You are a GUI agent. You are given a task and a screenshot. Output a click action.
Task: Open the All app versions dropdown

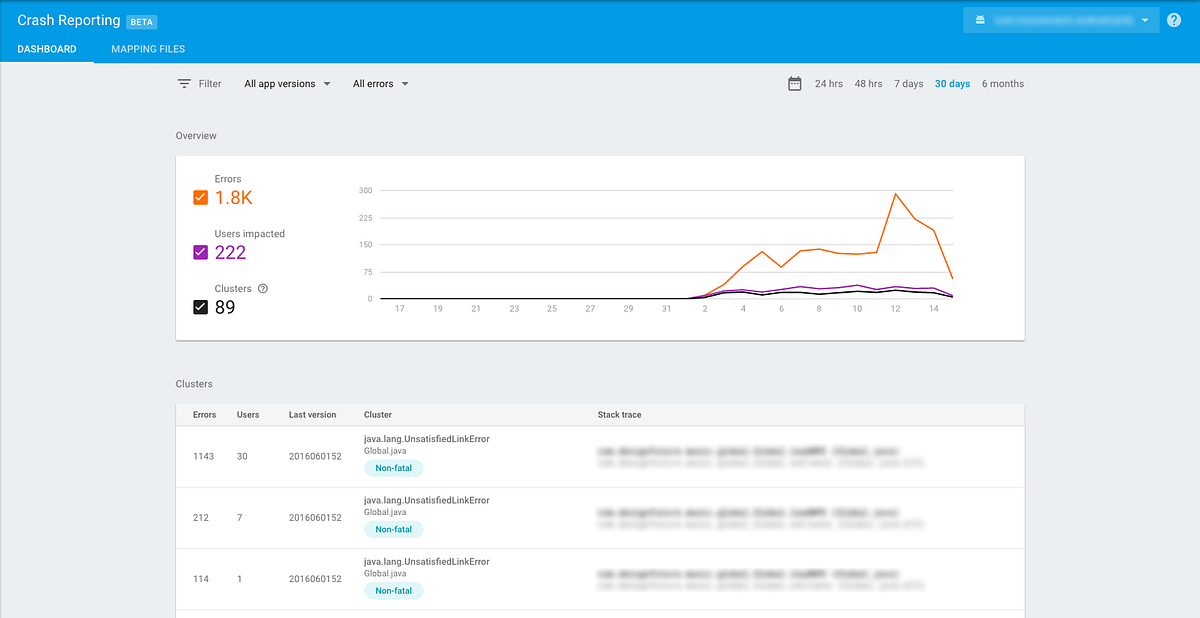[x=286, y=84]
